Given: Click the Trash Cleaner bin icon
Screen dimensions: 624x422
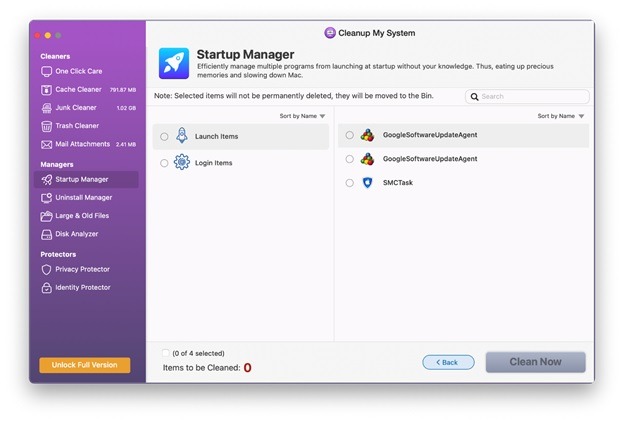Looking at the screenshot, I should (x=47, y=126).
